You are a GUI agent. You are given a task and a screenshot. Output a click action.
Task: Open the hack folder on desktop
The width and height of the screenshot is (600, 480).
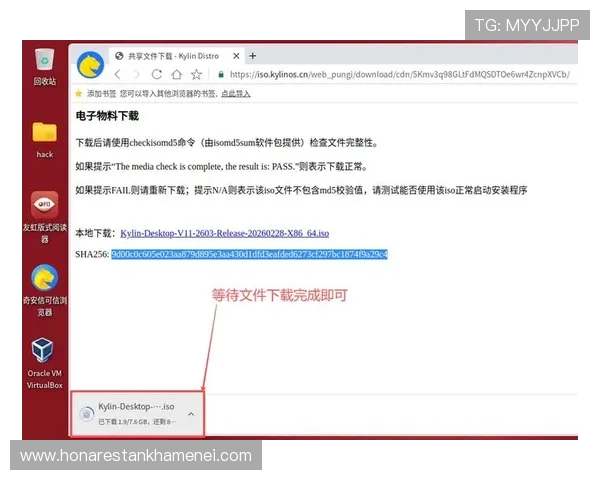[x=45, y=140]
